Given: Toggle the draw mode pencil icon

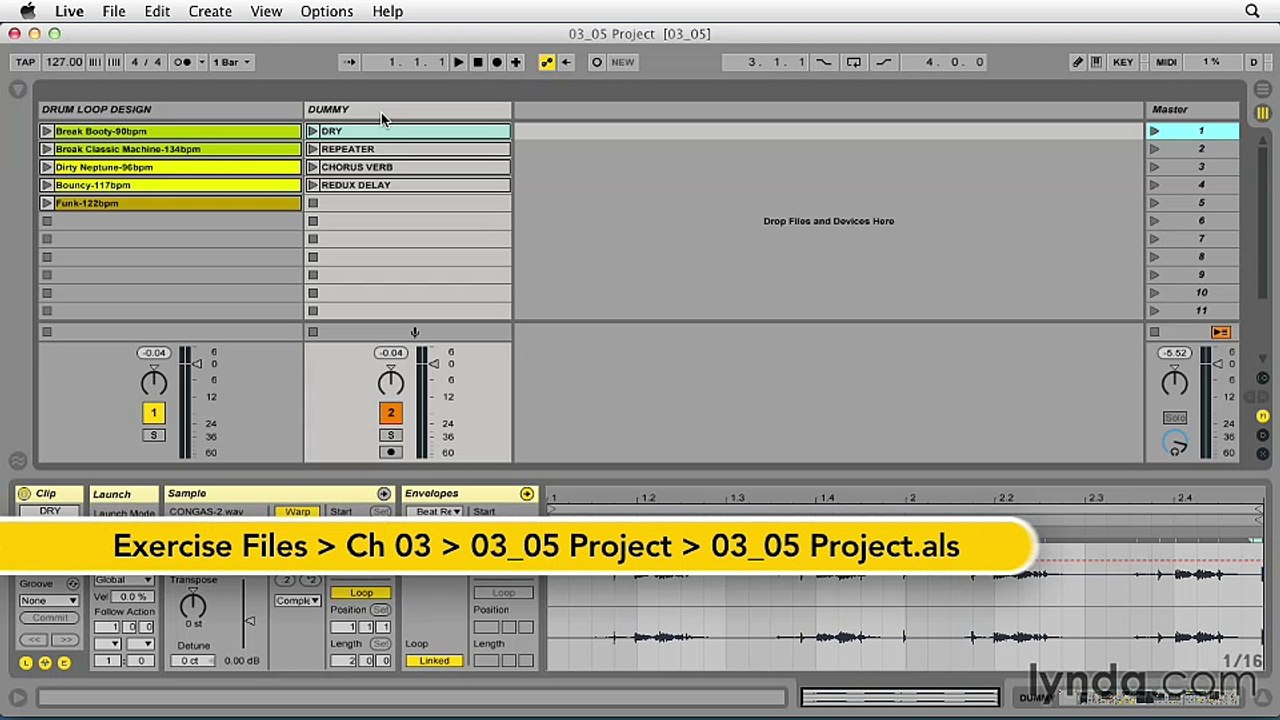Looking at the screenshot, I should [x=1077, y=62].
